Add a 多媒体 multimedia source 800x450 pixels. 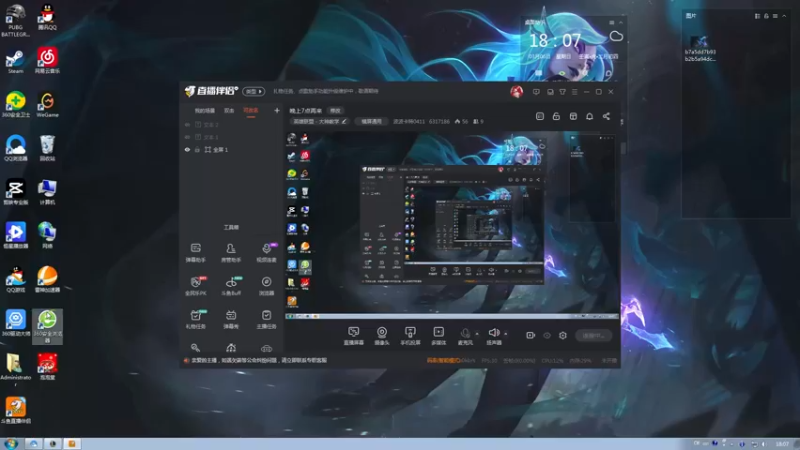coord(439,336)
